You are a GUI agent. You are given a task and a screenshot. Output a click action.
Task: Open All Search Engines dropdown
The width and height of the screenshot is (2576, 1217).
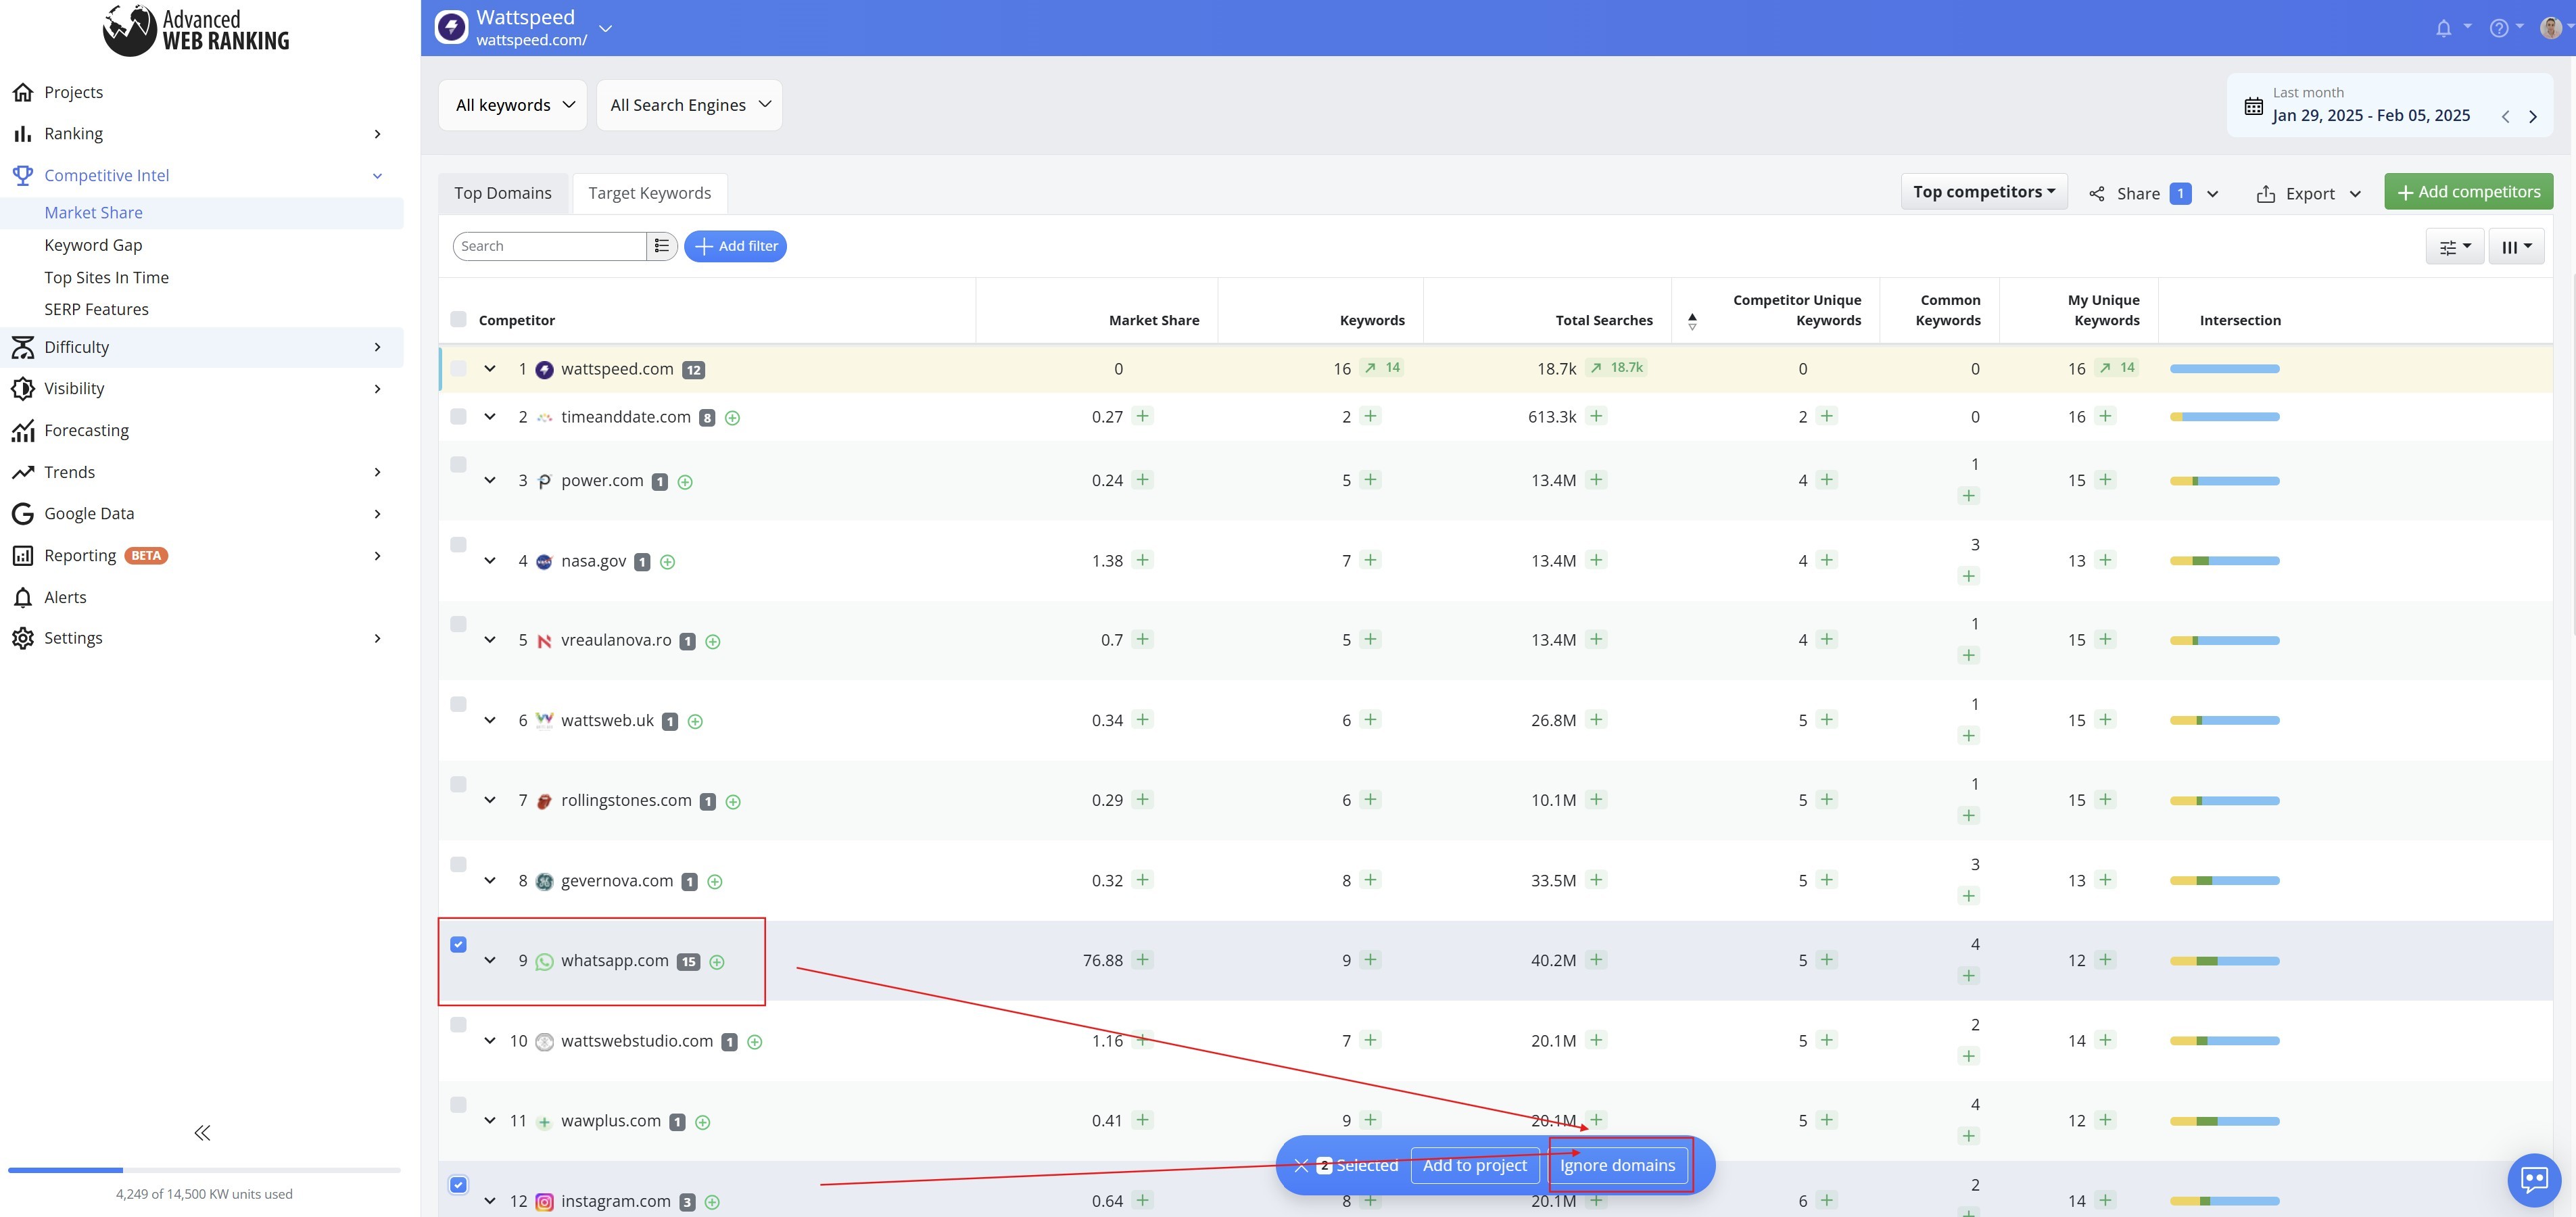point(689,105)
